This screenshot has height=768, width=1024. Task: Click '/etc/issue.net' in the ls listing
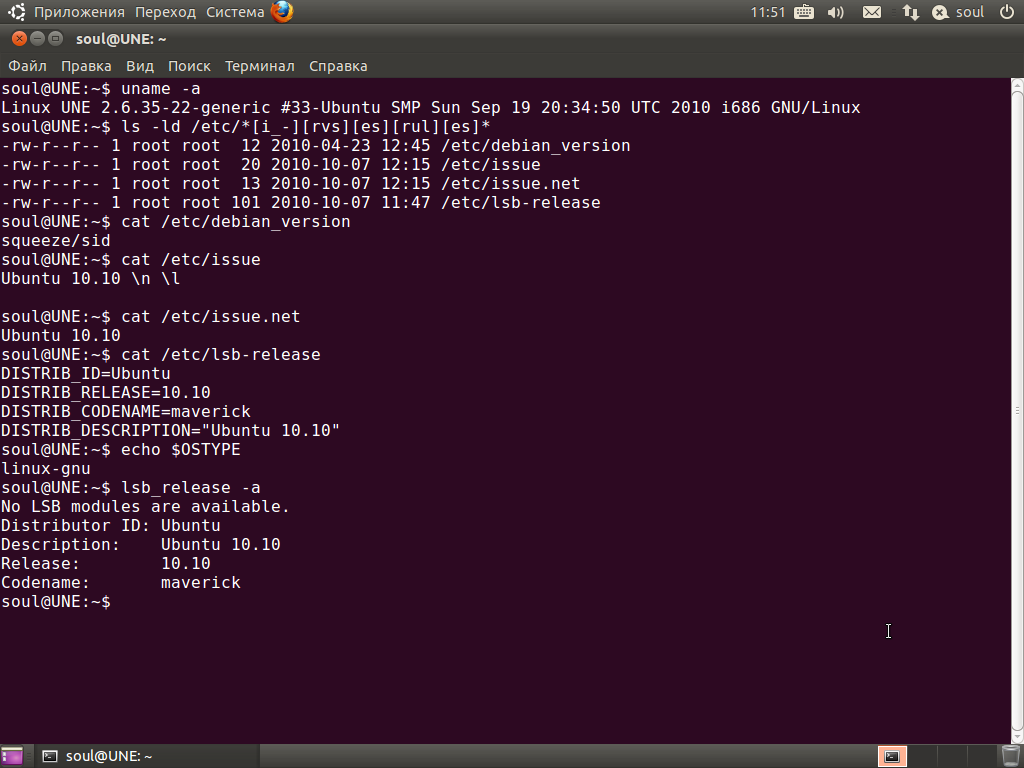pyautogui.click(x=511, y=184)
